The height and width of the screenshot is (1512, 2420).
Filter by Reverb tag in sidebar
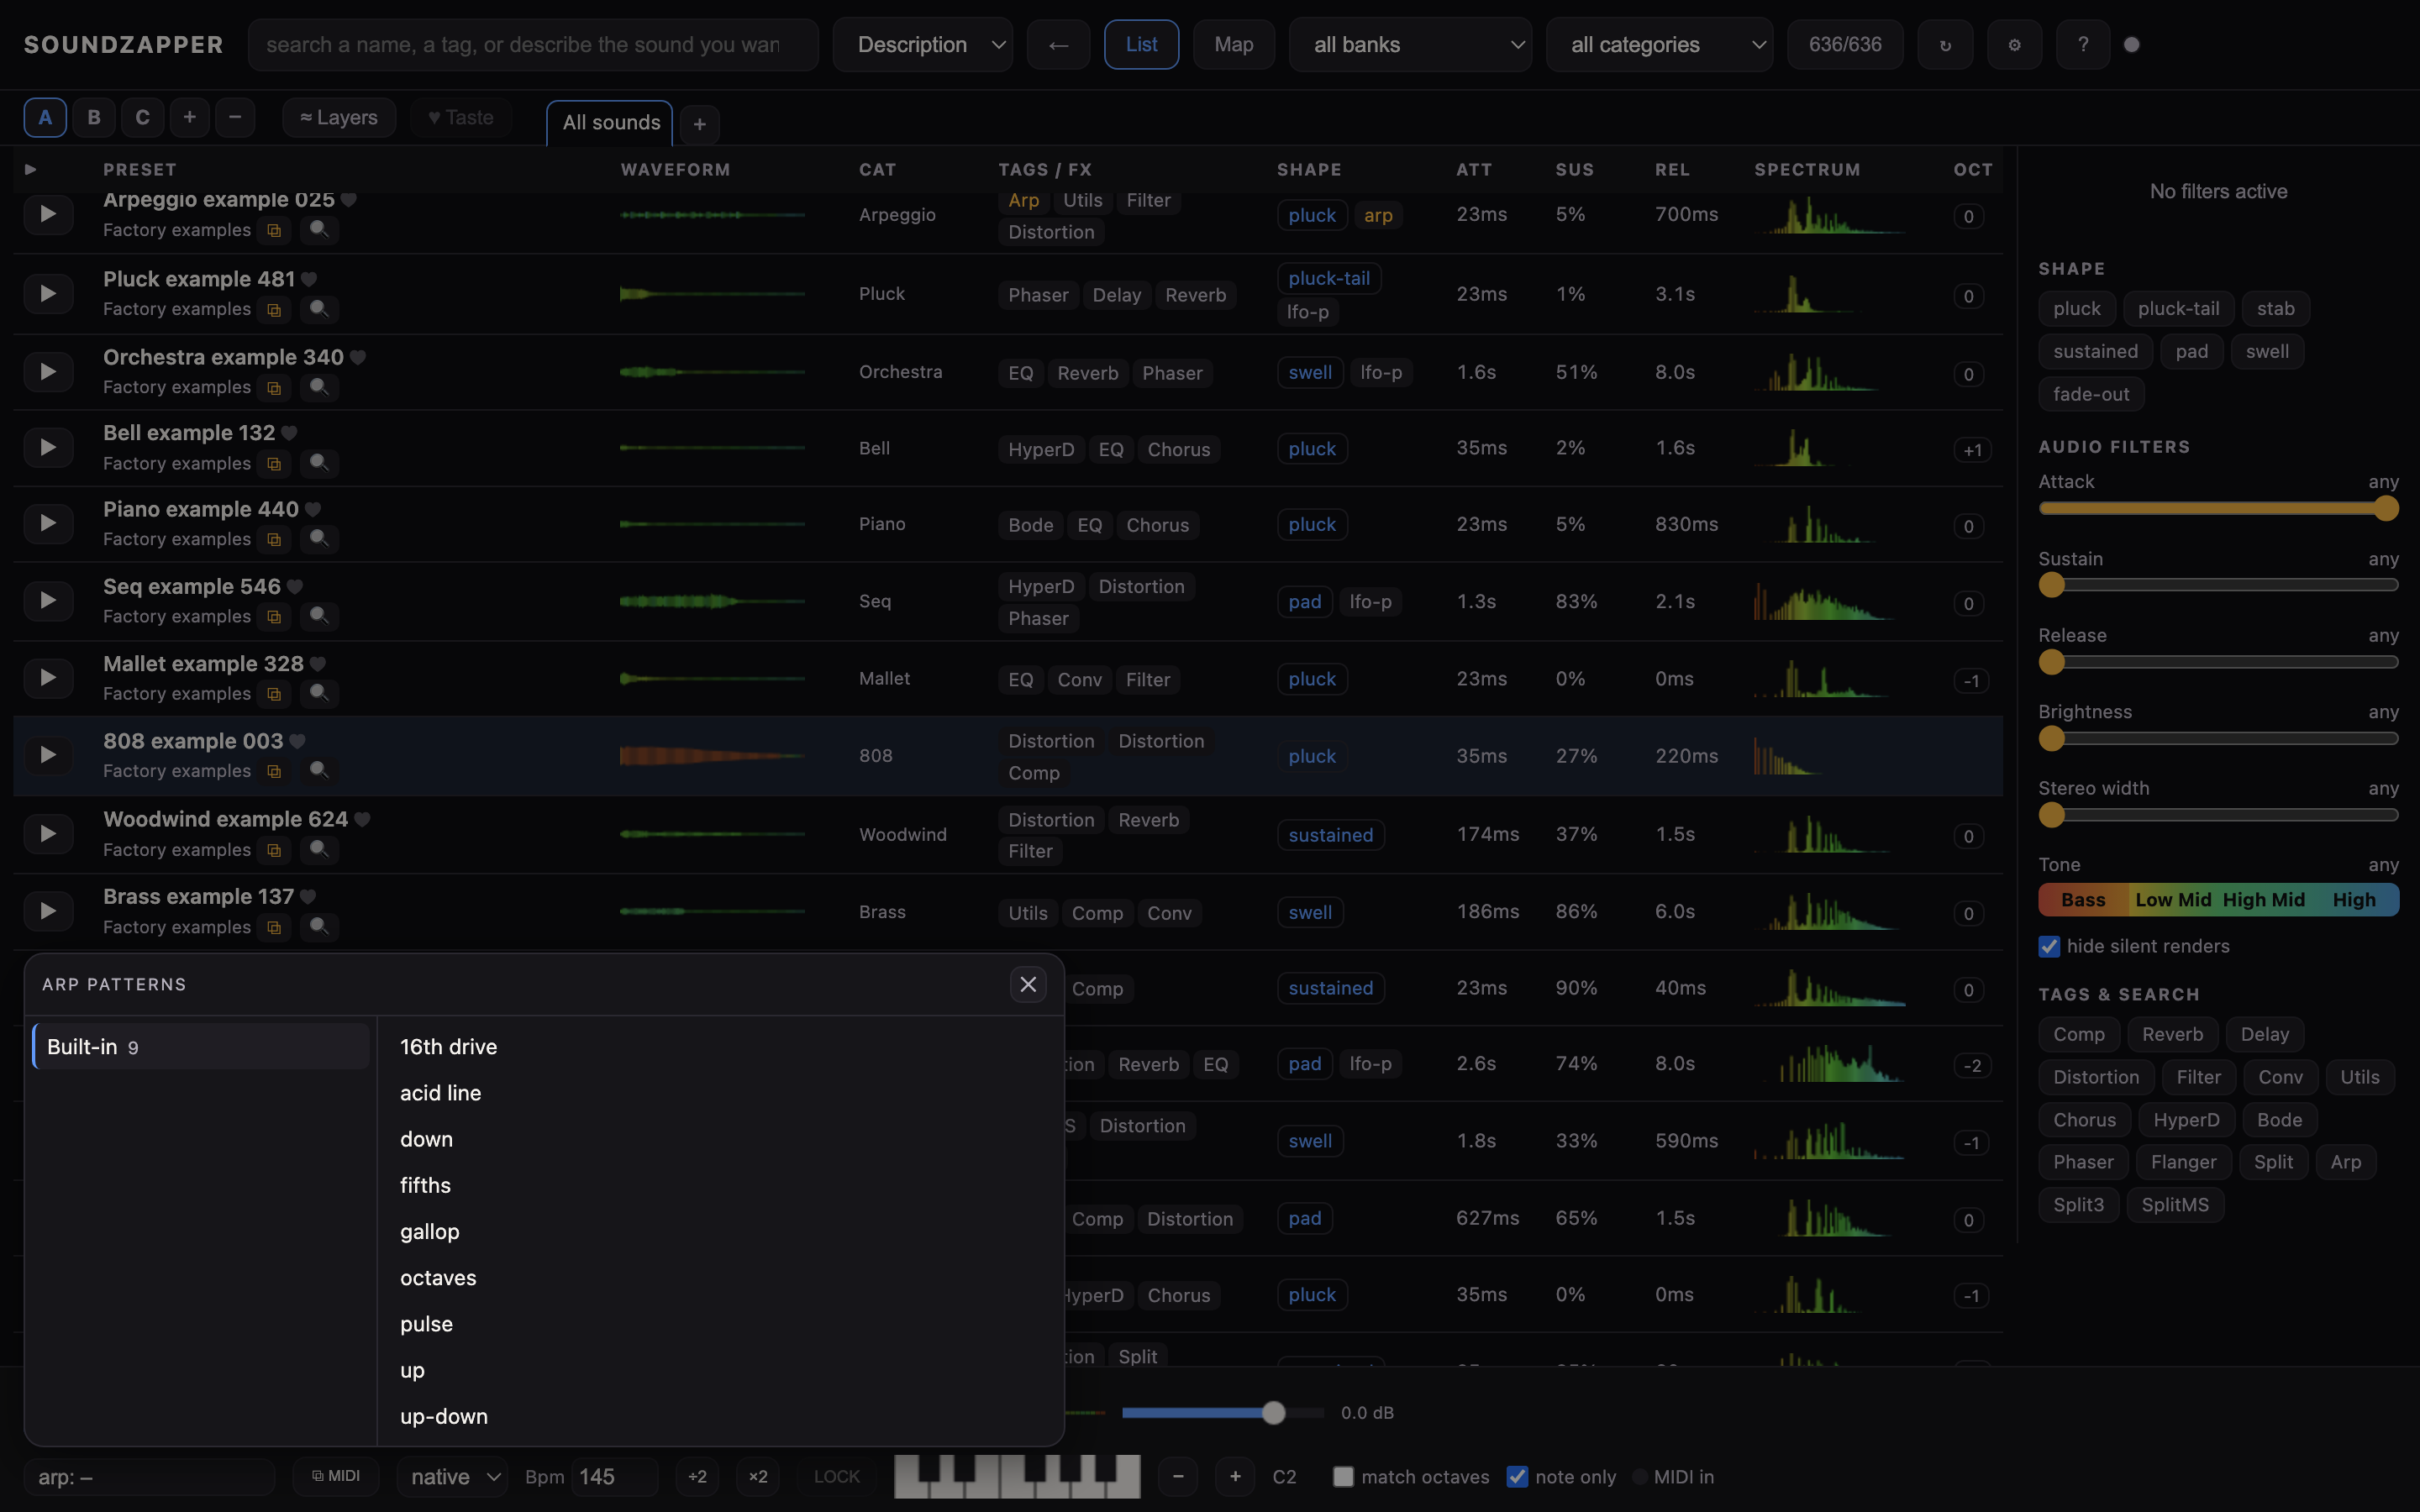(x=2172, y=1035)
